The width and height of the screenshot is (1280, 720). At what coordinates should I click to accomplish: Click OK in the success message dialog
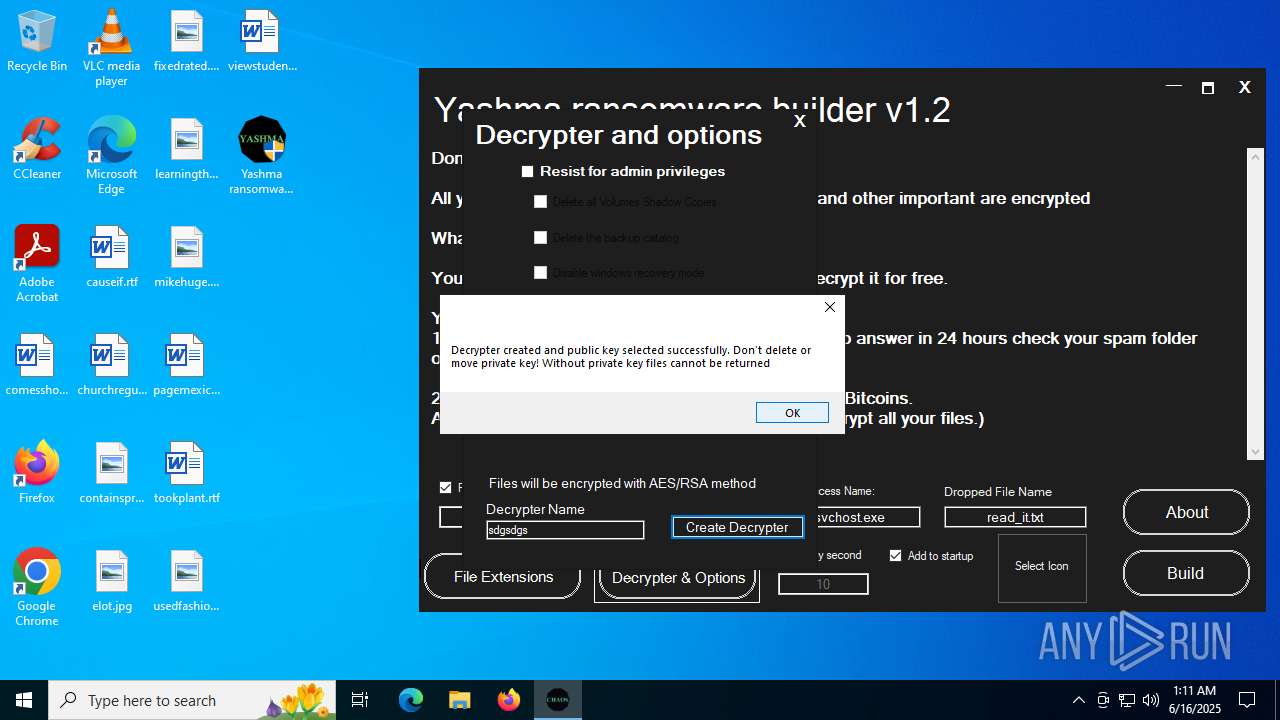pyautogui.click(x=792, y=413)
